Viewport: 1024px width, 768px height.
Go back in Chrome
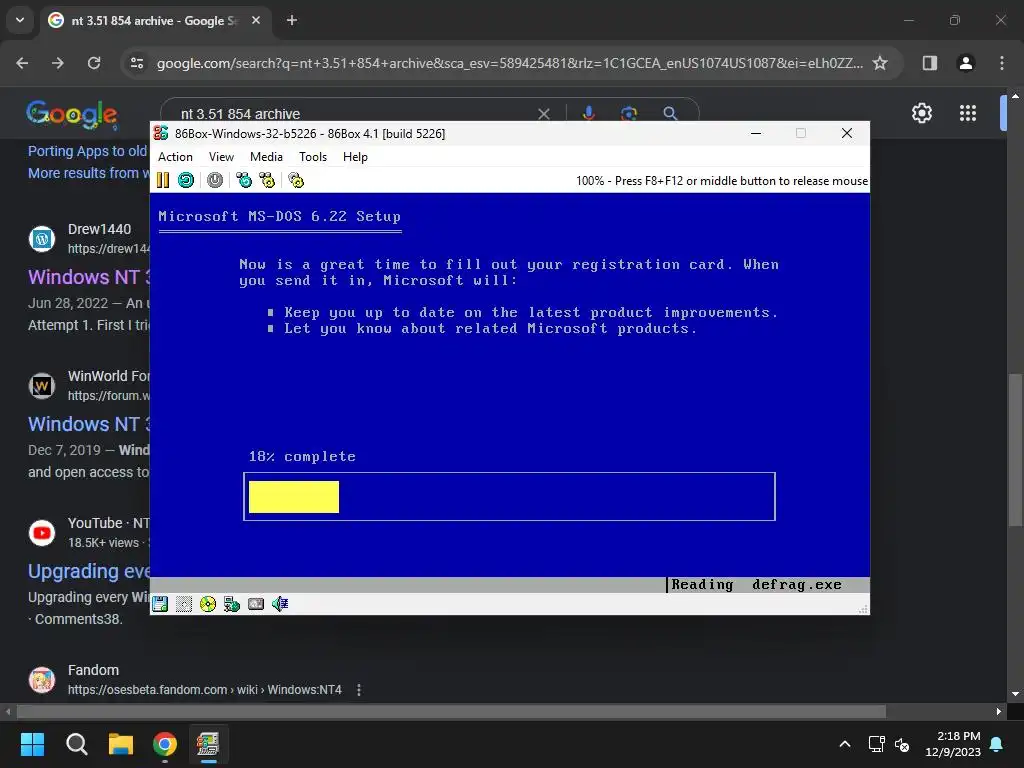pos(22,63)
